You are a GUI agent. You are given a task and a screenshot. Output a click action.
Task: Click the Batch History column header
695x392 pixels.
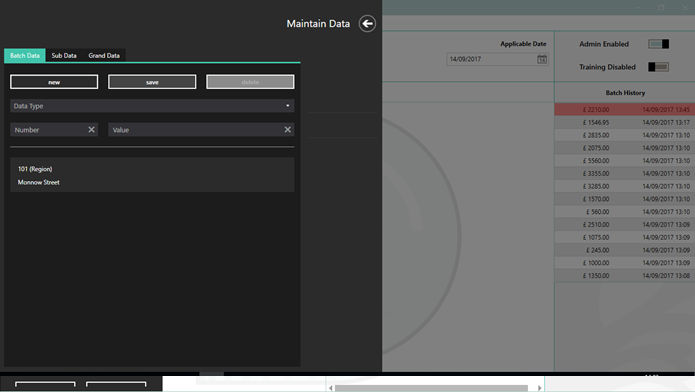(x=625, y=93)
